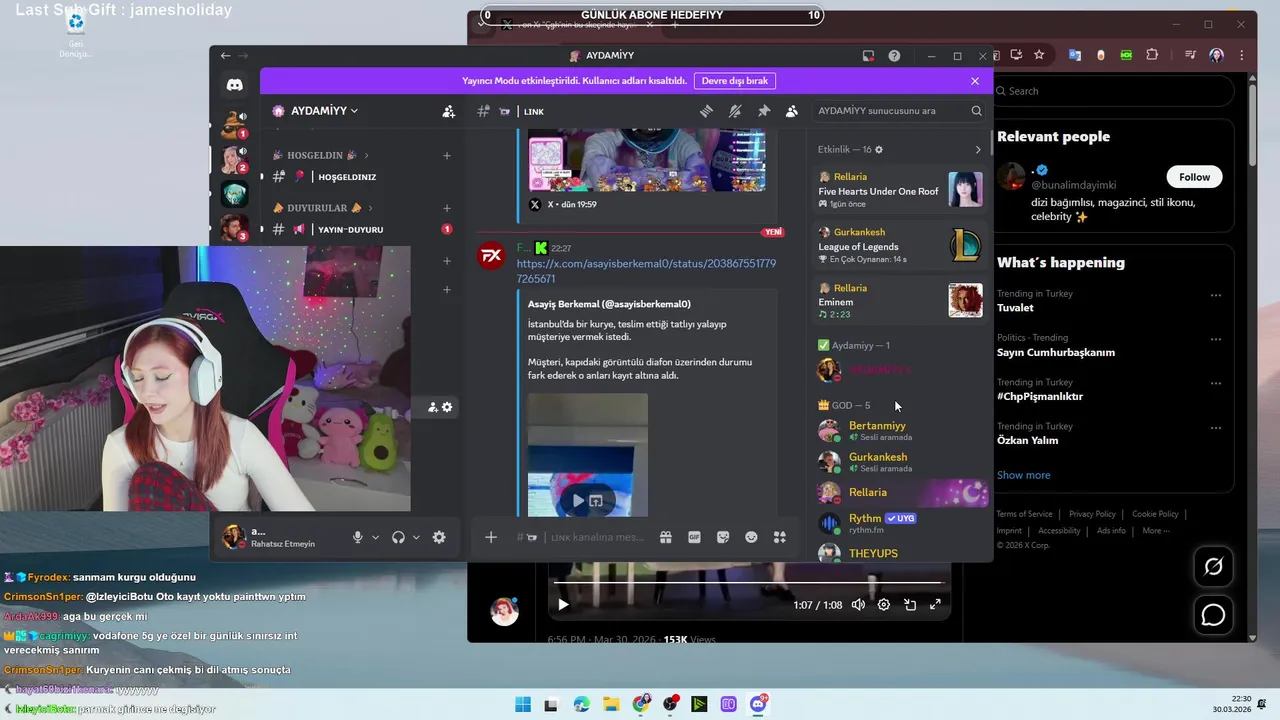Screen dimensions: 1280x720
Task: Open the Grok icon on X
Action: click(1213, 567)
